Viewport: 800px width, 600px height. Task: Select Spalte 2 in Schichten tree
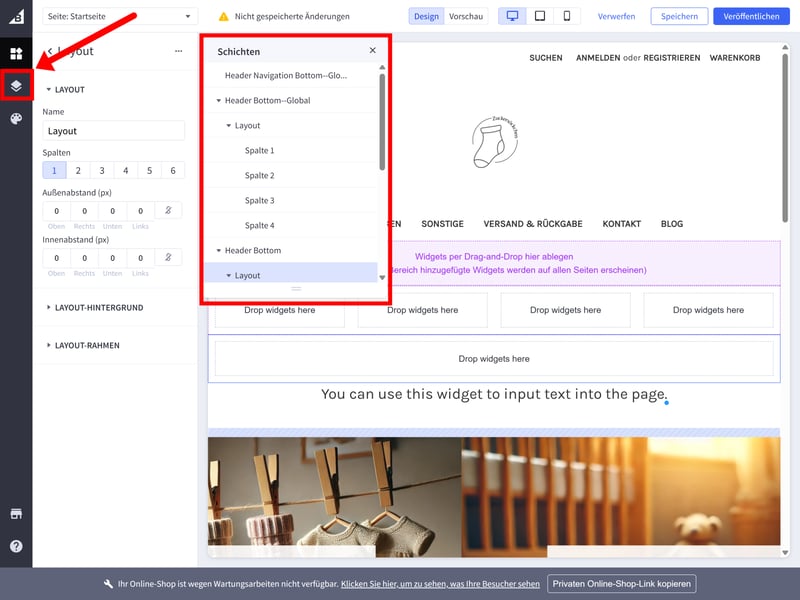259,176
